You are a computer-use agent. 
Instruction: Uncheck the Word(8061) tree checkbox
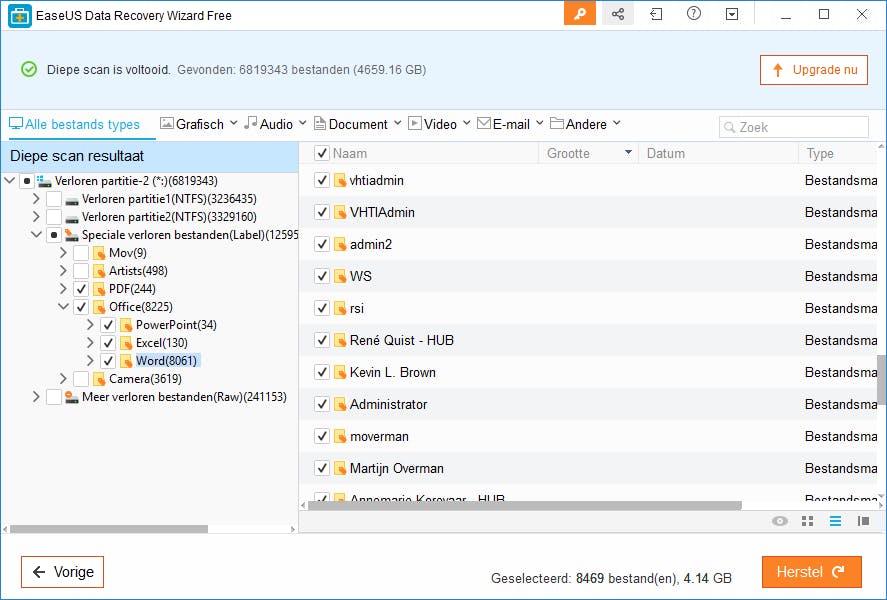click(108, 361)
